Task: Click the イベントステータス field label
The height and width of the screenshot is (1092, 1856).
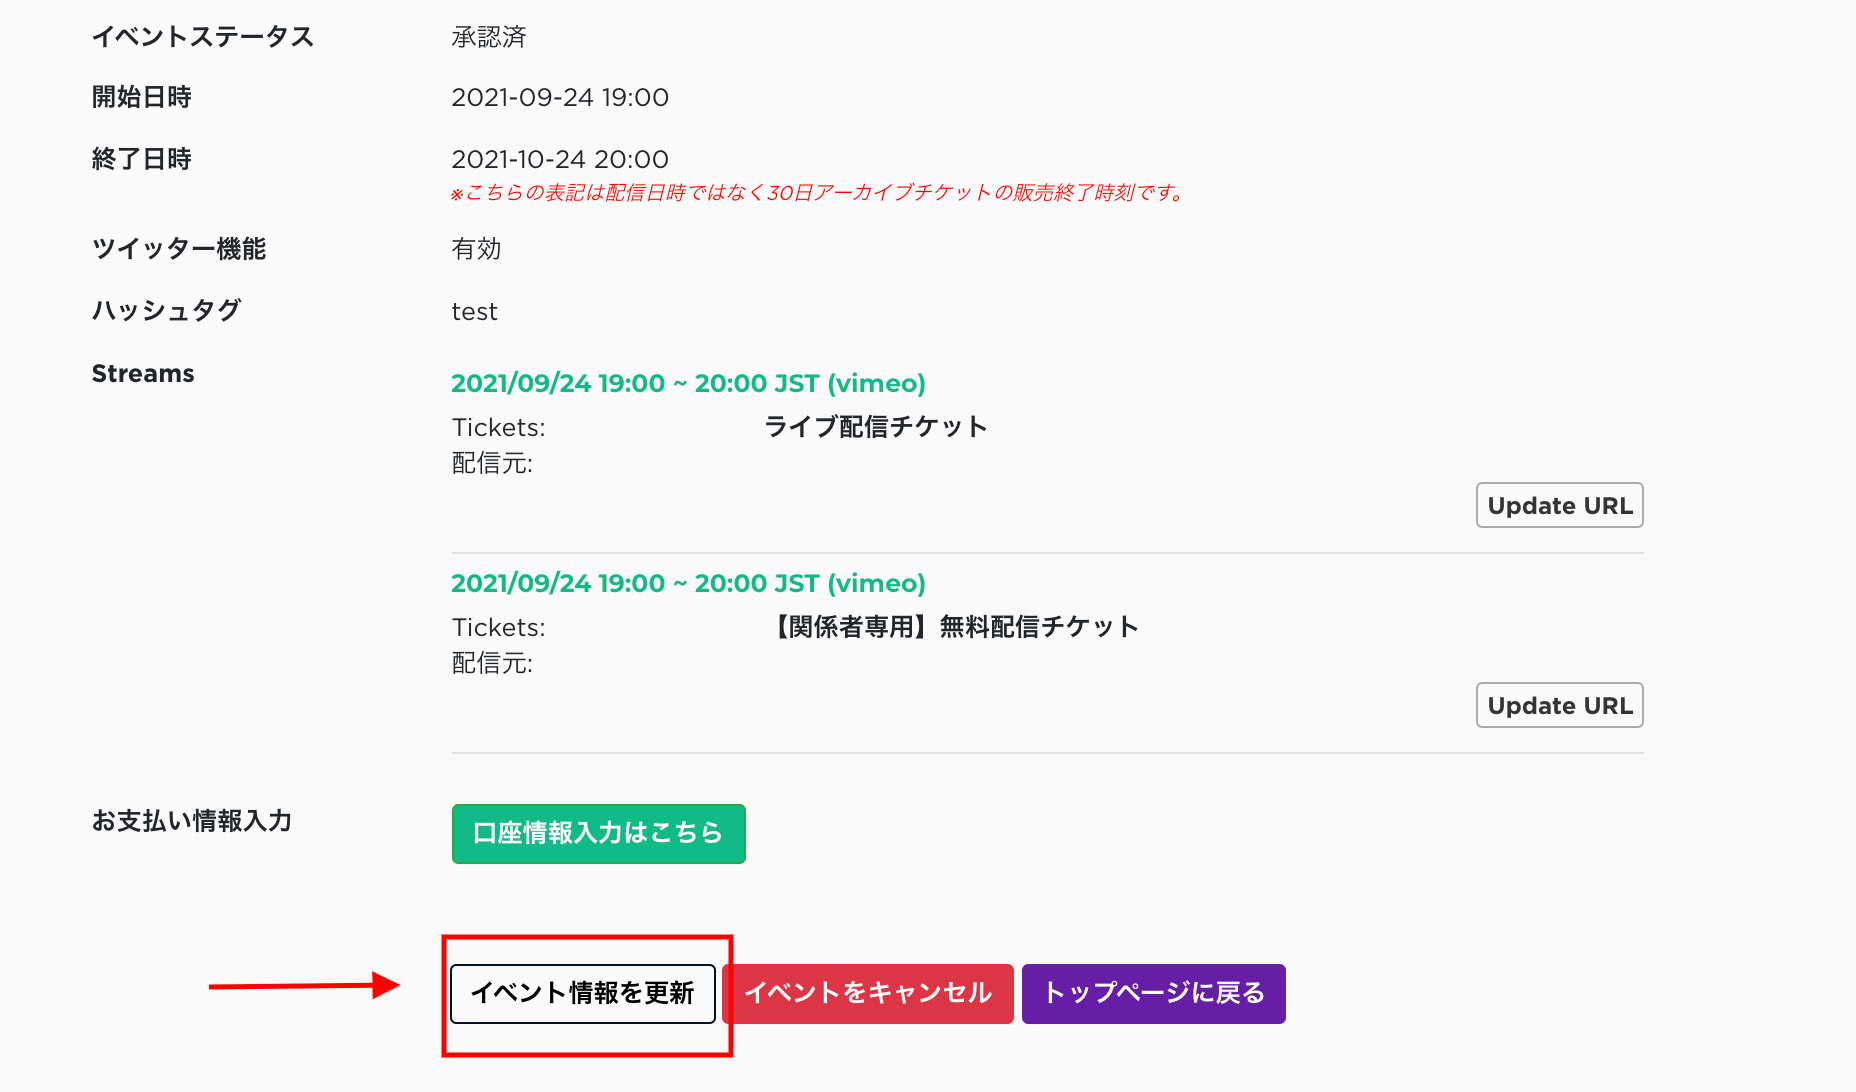Action: tap(203, 37)
